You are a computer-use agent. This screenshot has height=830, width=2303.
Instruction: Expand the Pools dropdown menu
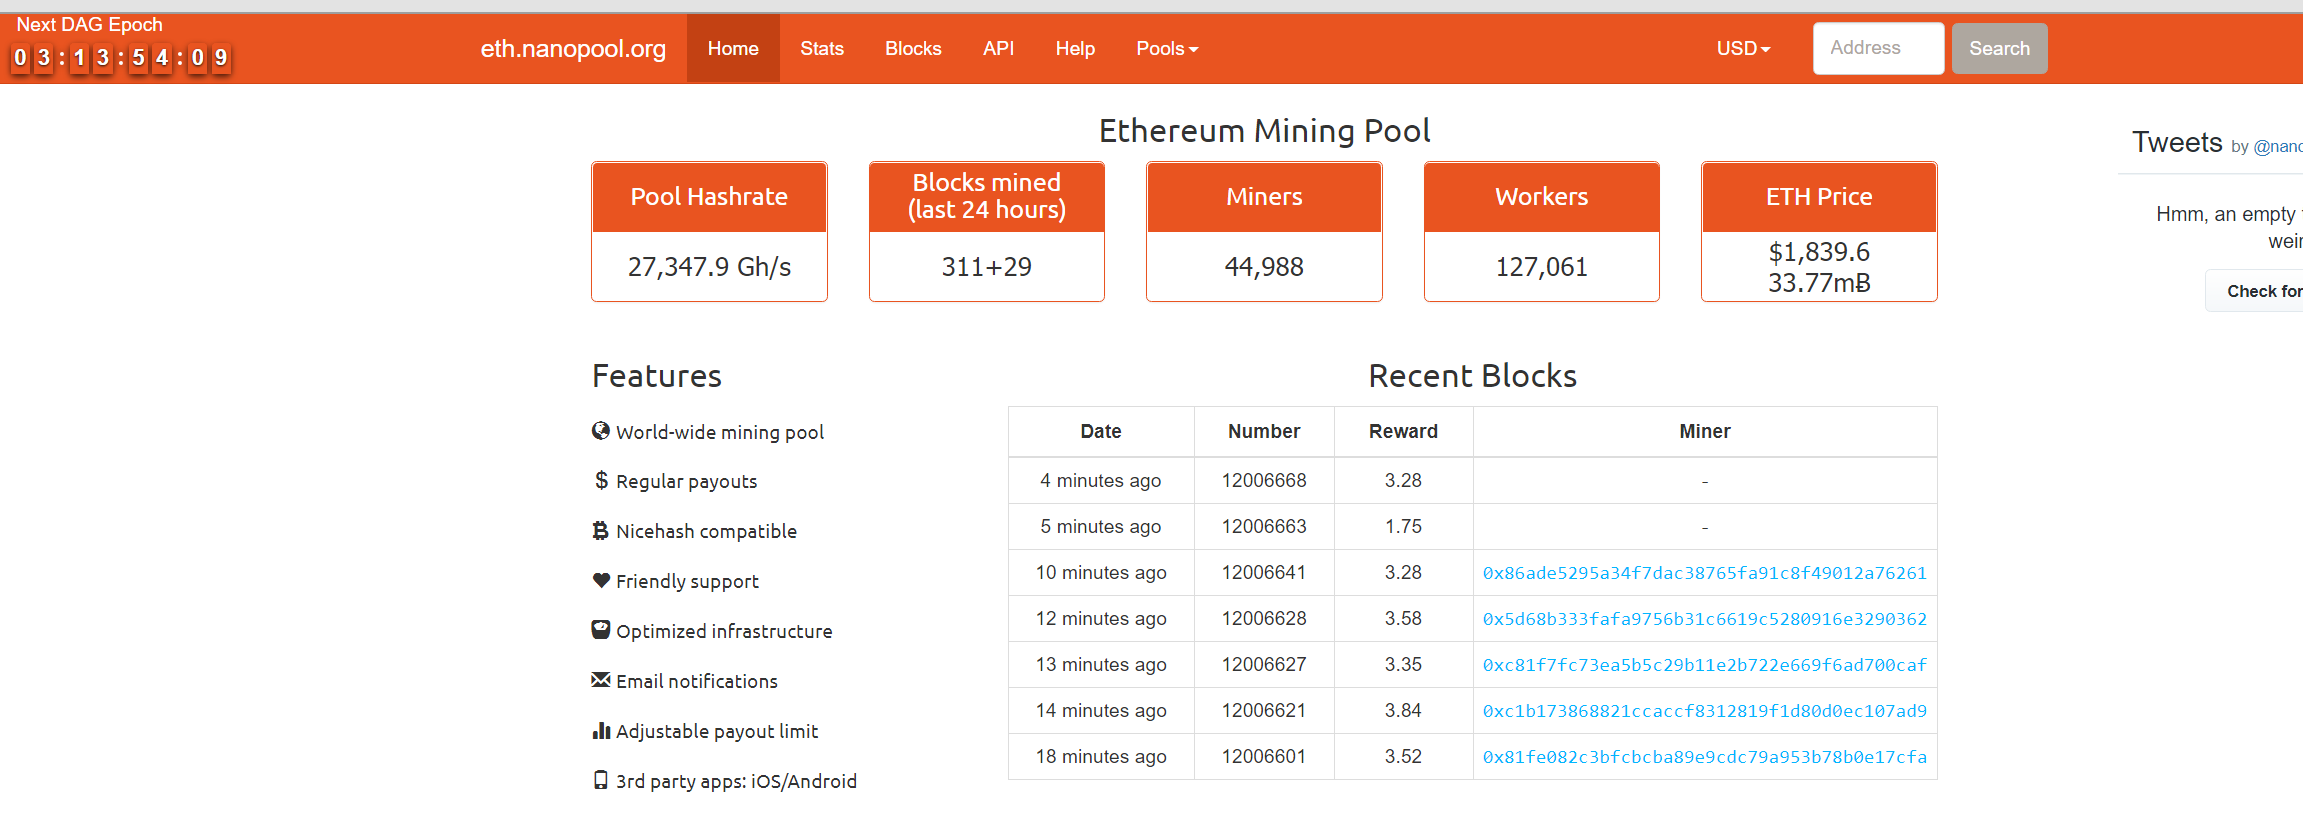pyautogui.click(x=1167, y=49)
